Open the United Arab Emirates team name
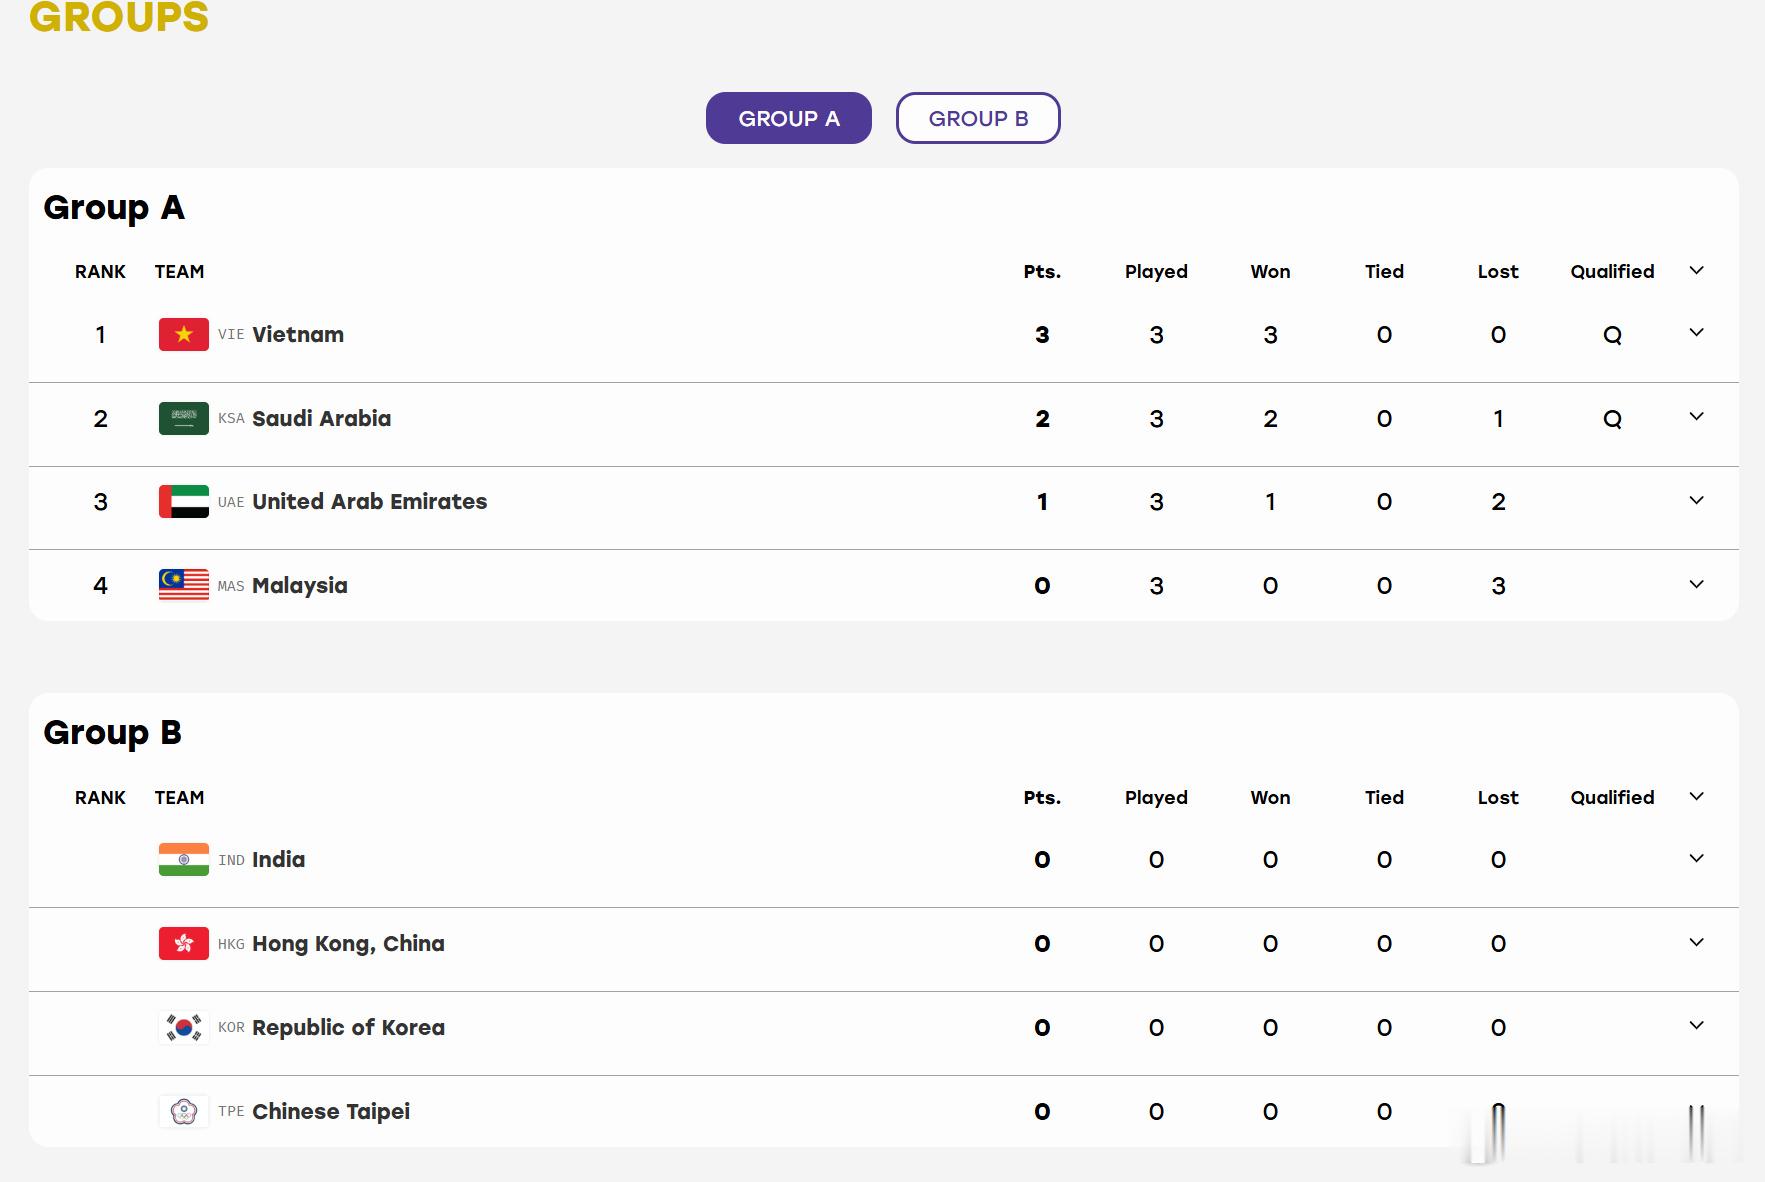1765x1182 pixels. [369, 501]
